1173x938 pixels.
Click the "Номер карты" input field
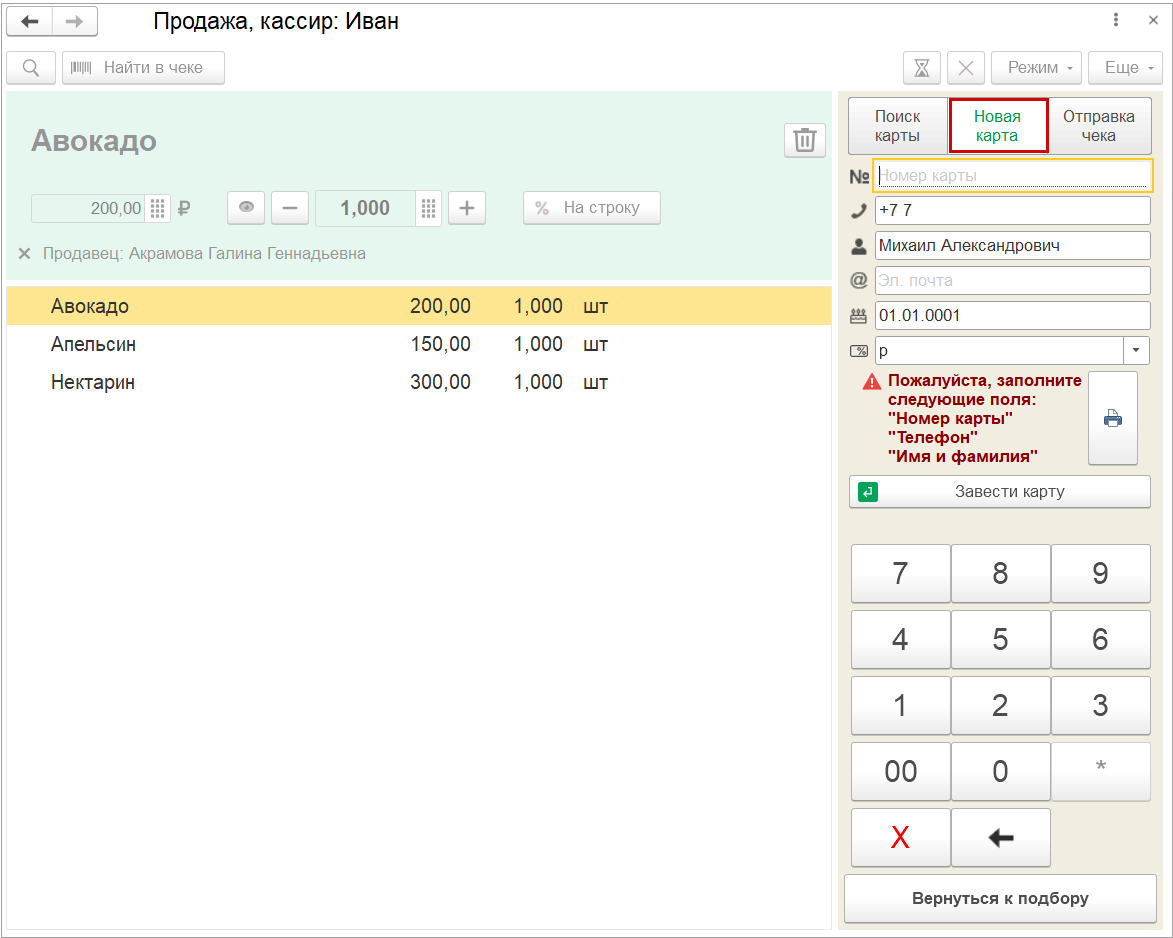pos(1013,176)
